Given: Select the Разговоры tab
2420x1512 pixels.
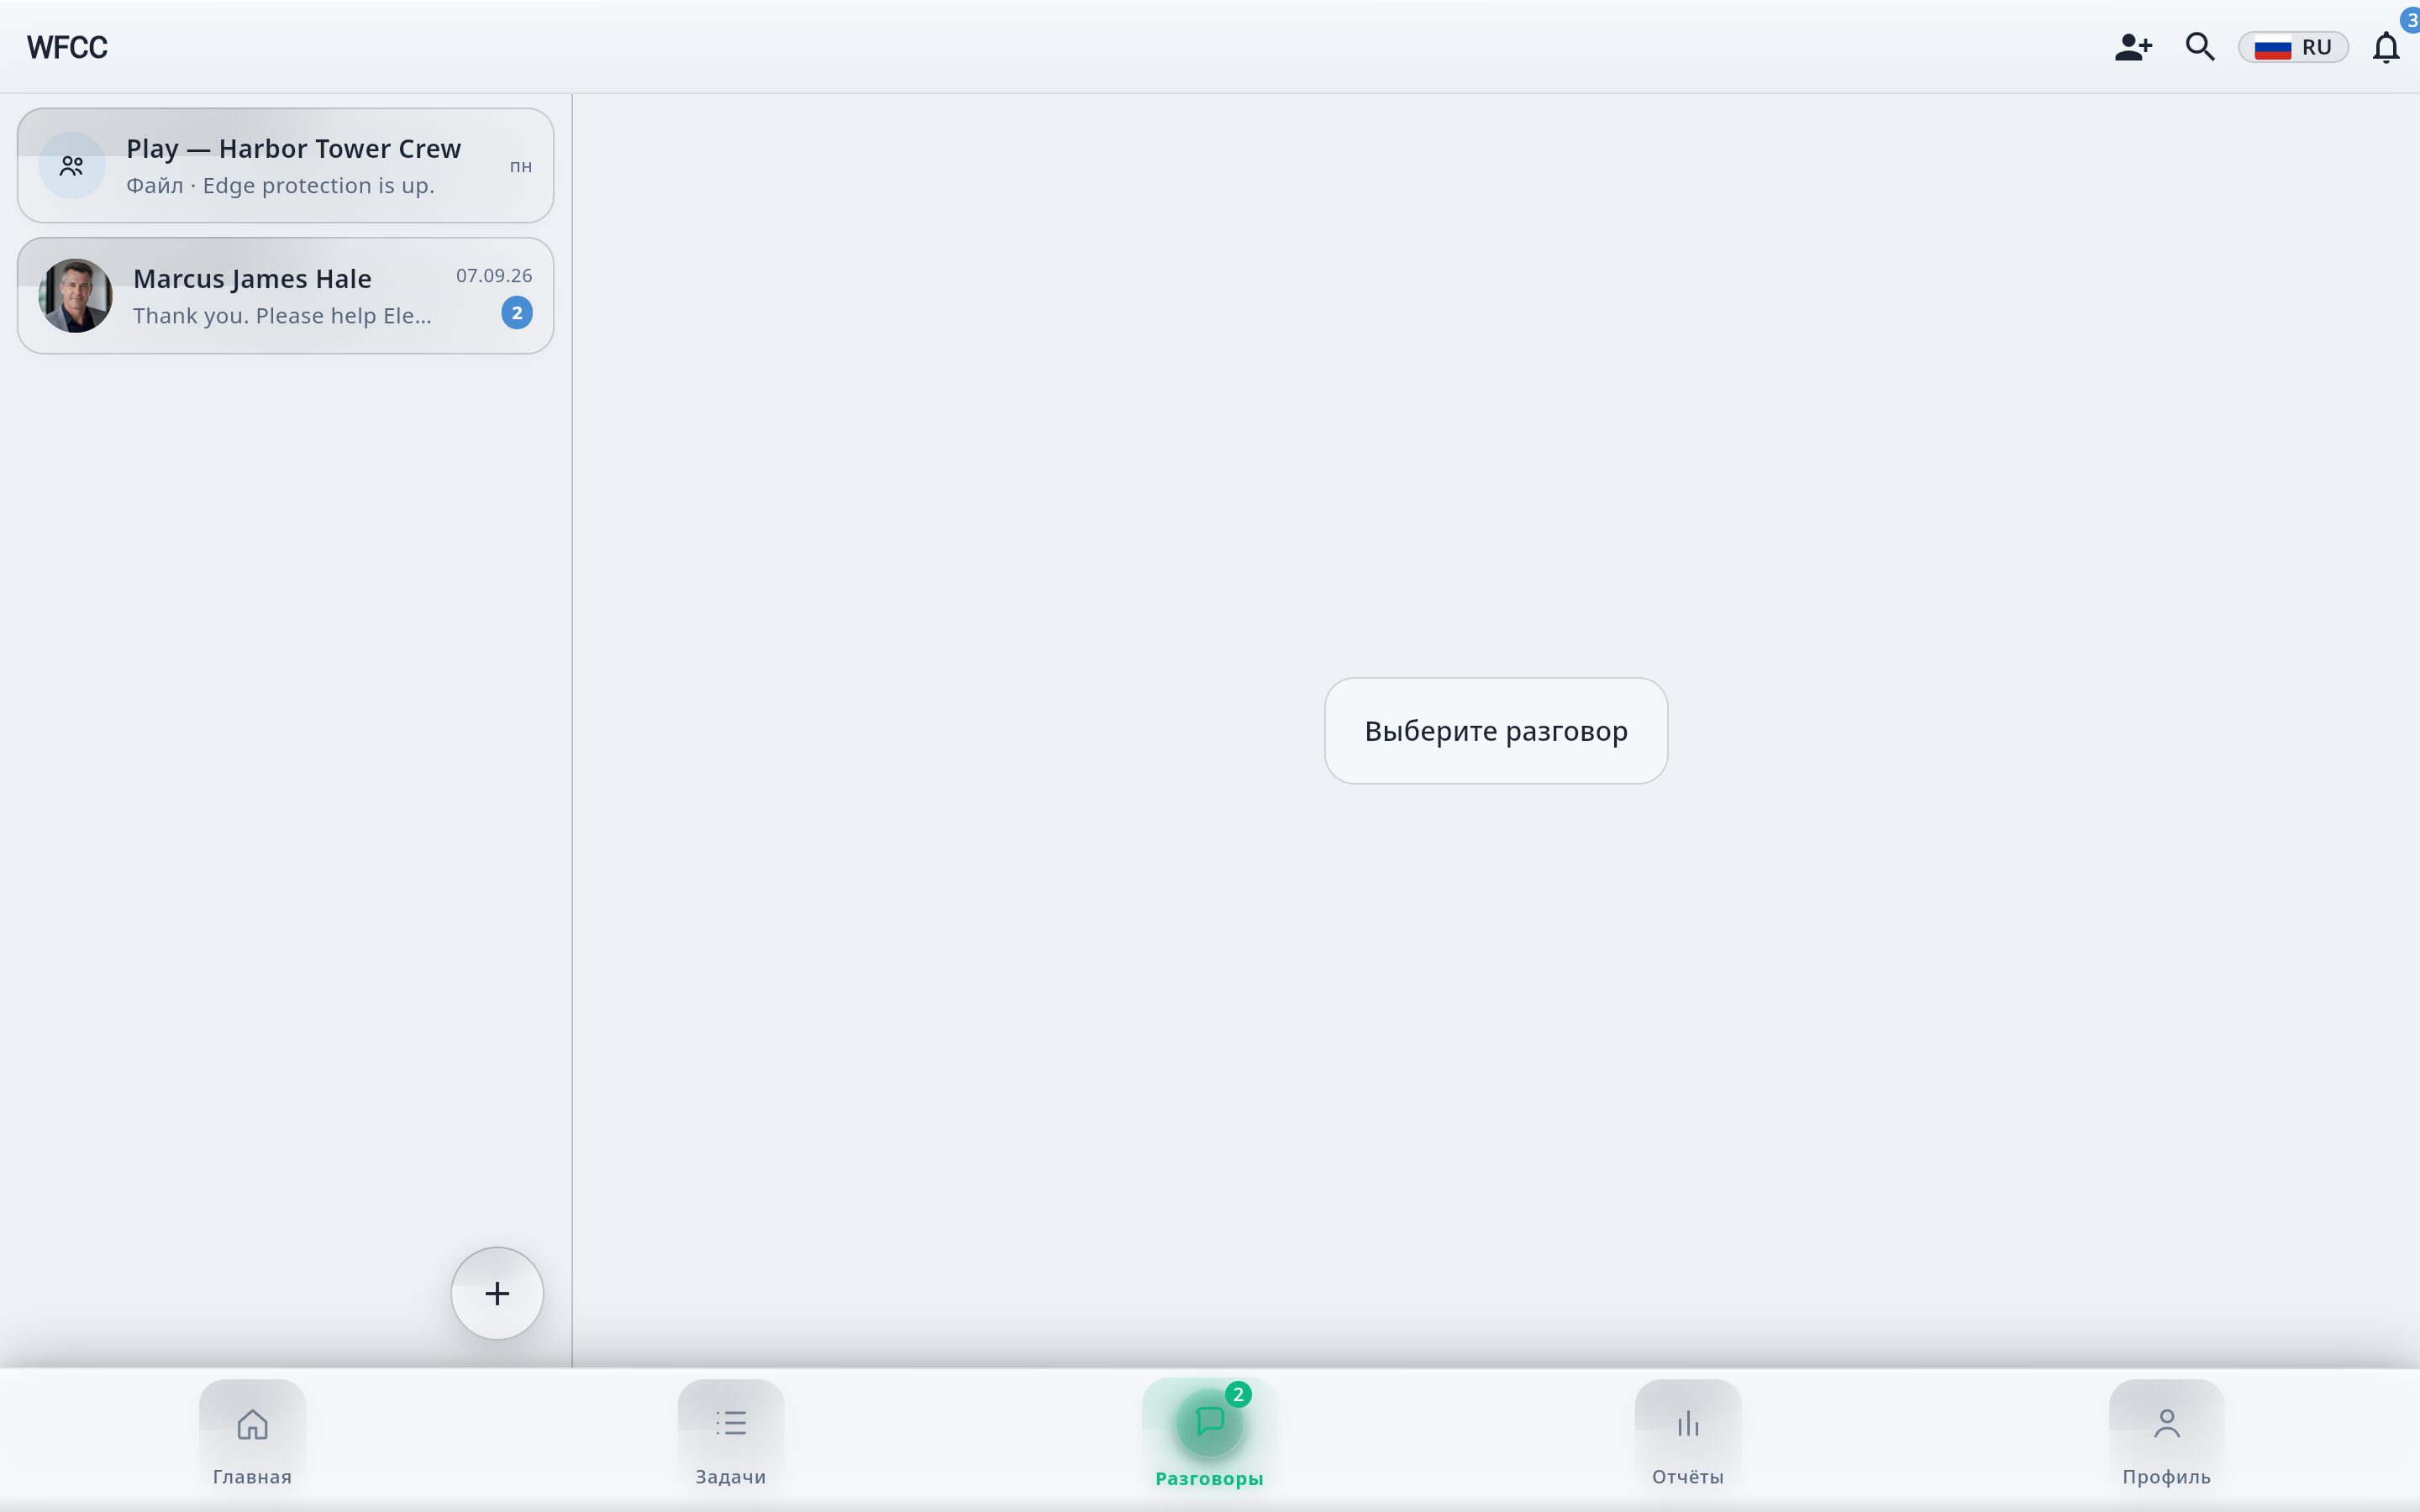Looking at the screenshot, I should point(1209,1435).
